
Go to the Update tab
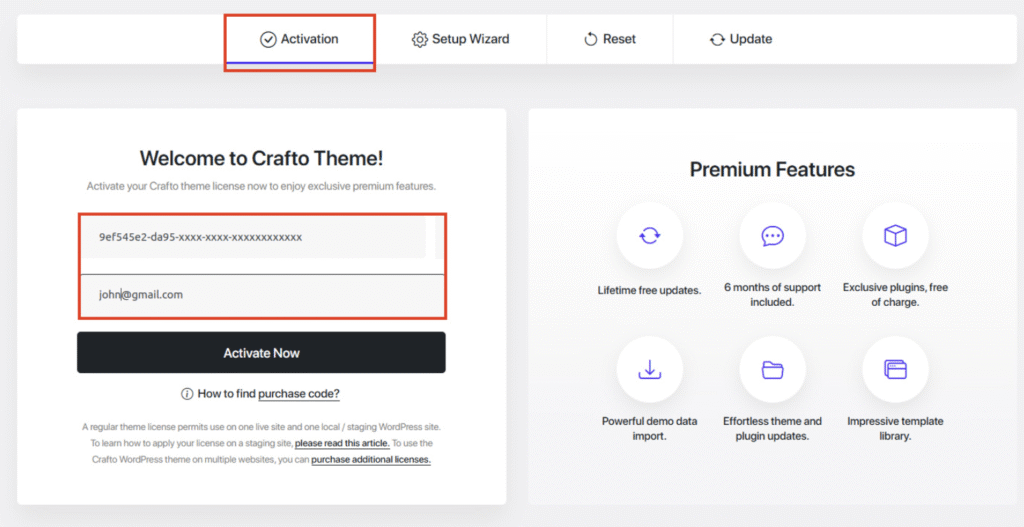point(741,40)
